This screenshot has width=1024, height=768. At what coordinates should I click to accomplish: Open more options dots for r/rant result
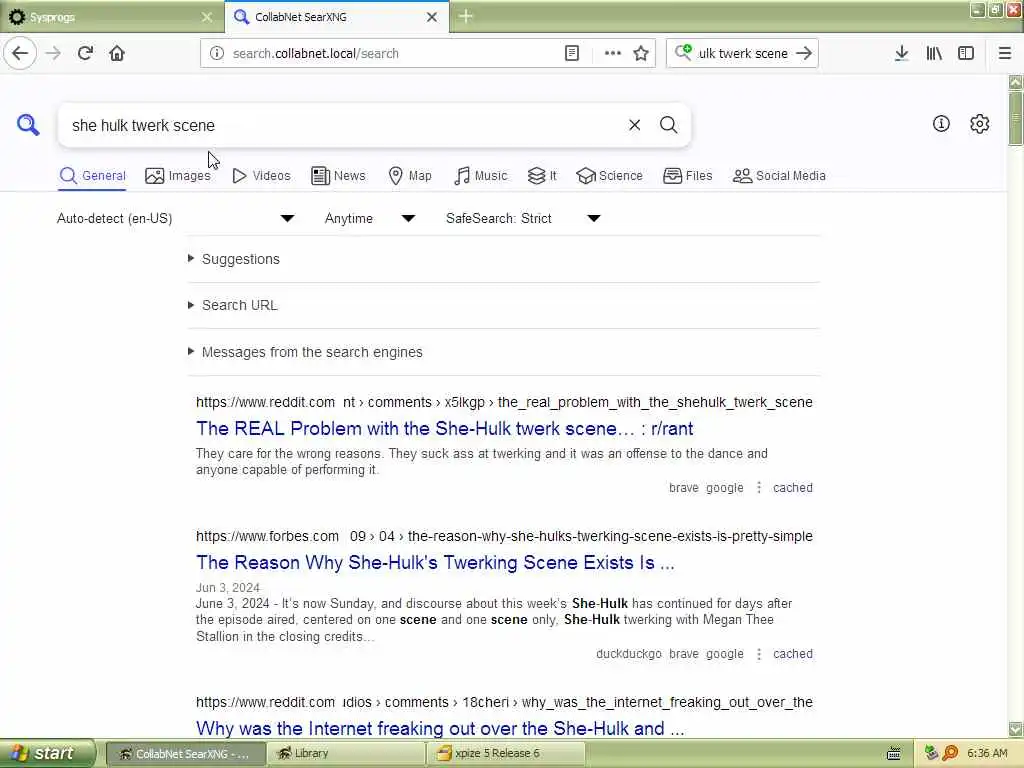(758, 487)
